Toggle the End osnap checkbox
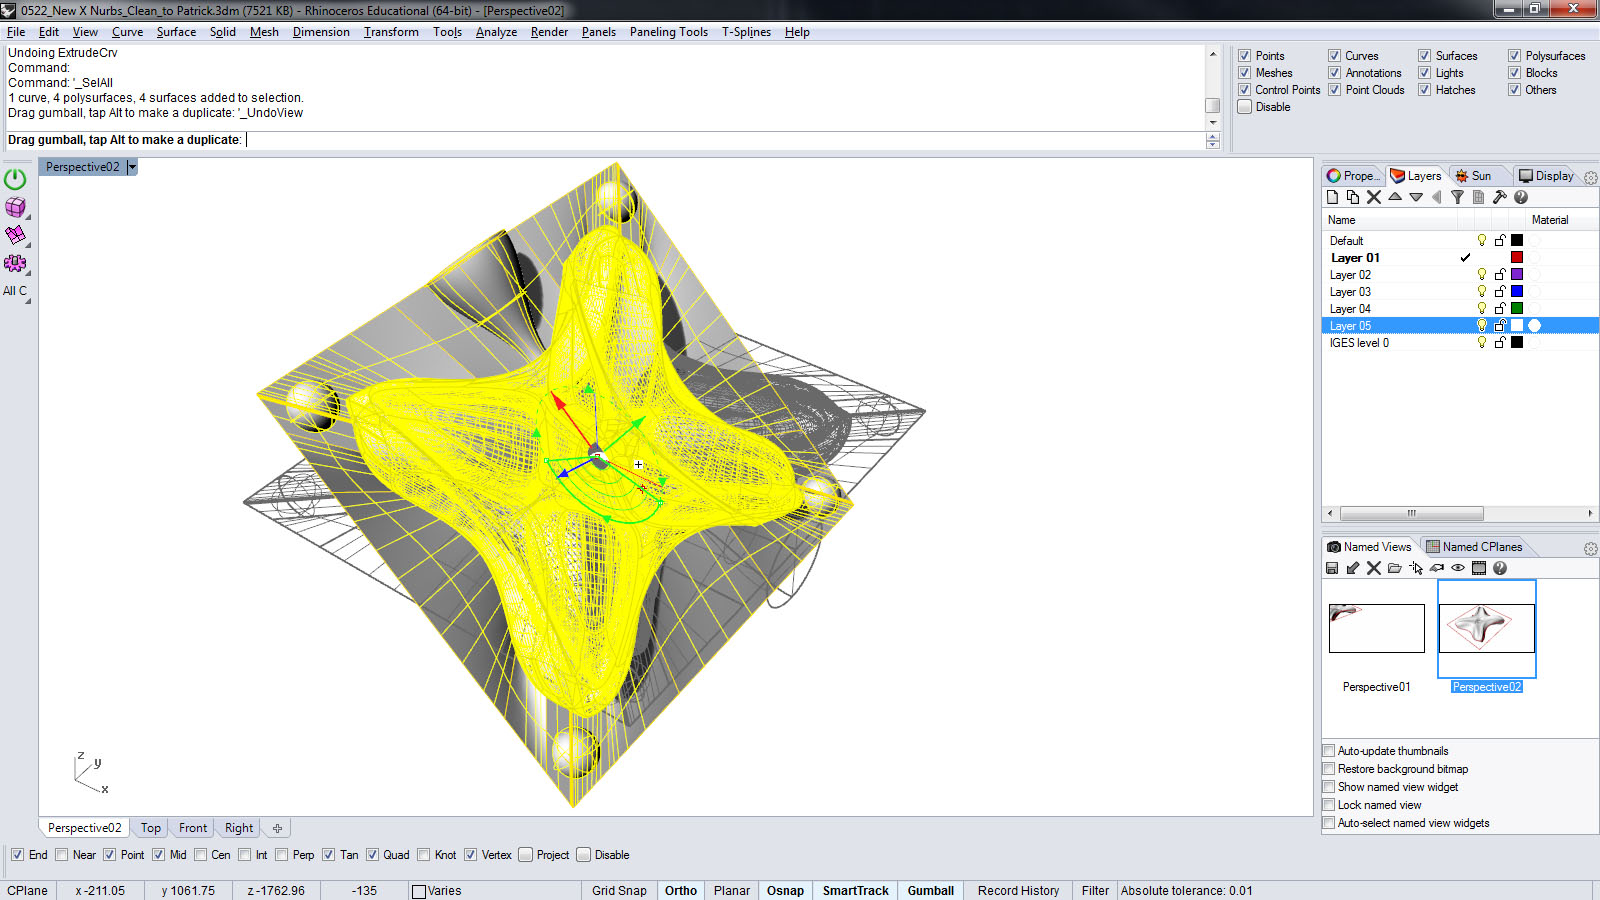The width and height of the screenshot is (1600, 900). click(17, 855)
